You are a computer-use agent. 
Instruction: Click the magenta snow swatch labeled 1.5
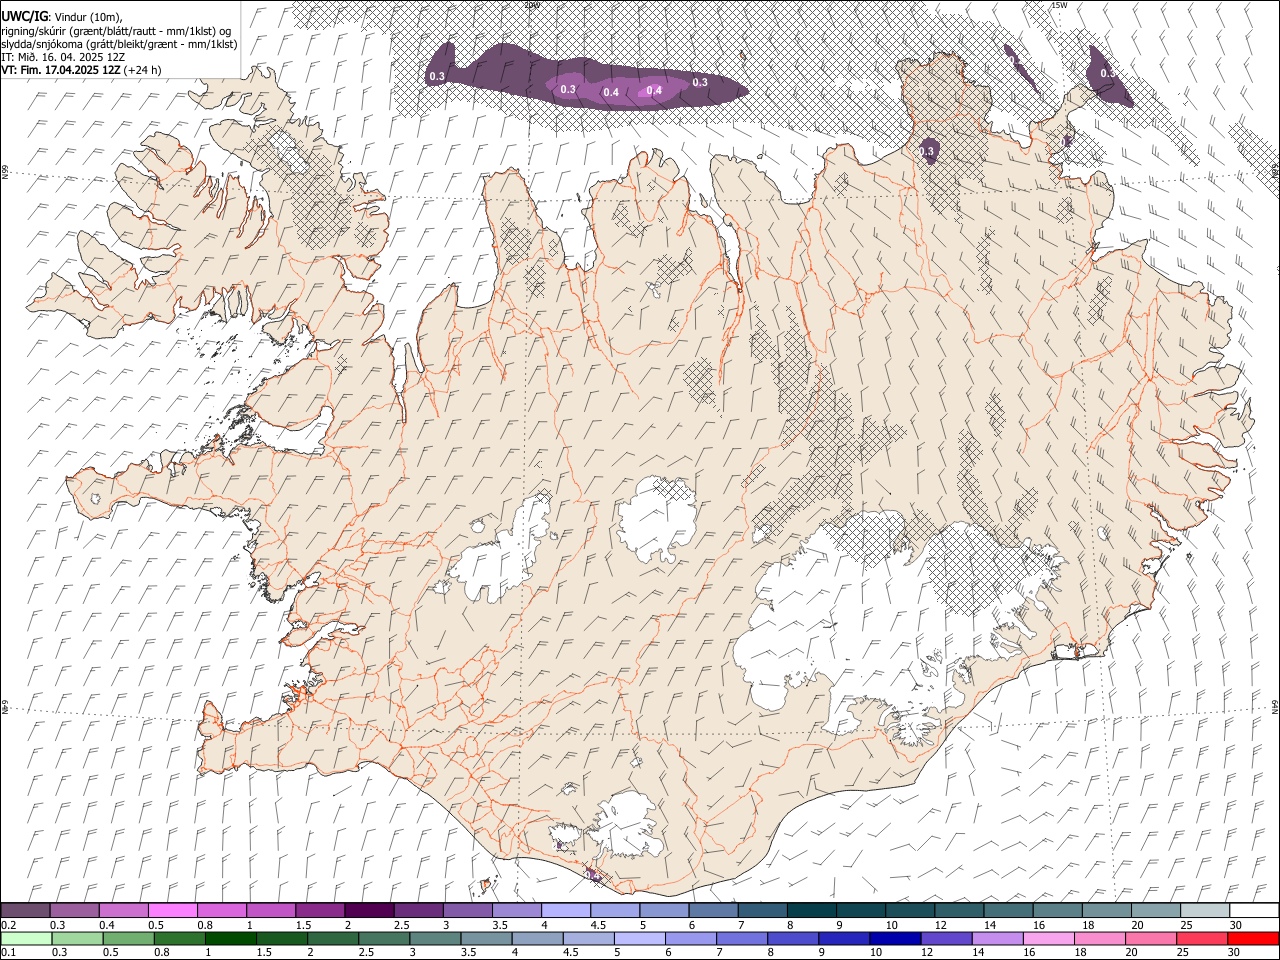(x=320, y=911)
